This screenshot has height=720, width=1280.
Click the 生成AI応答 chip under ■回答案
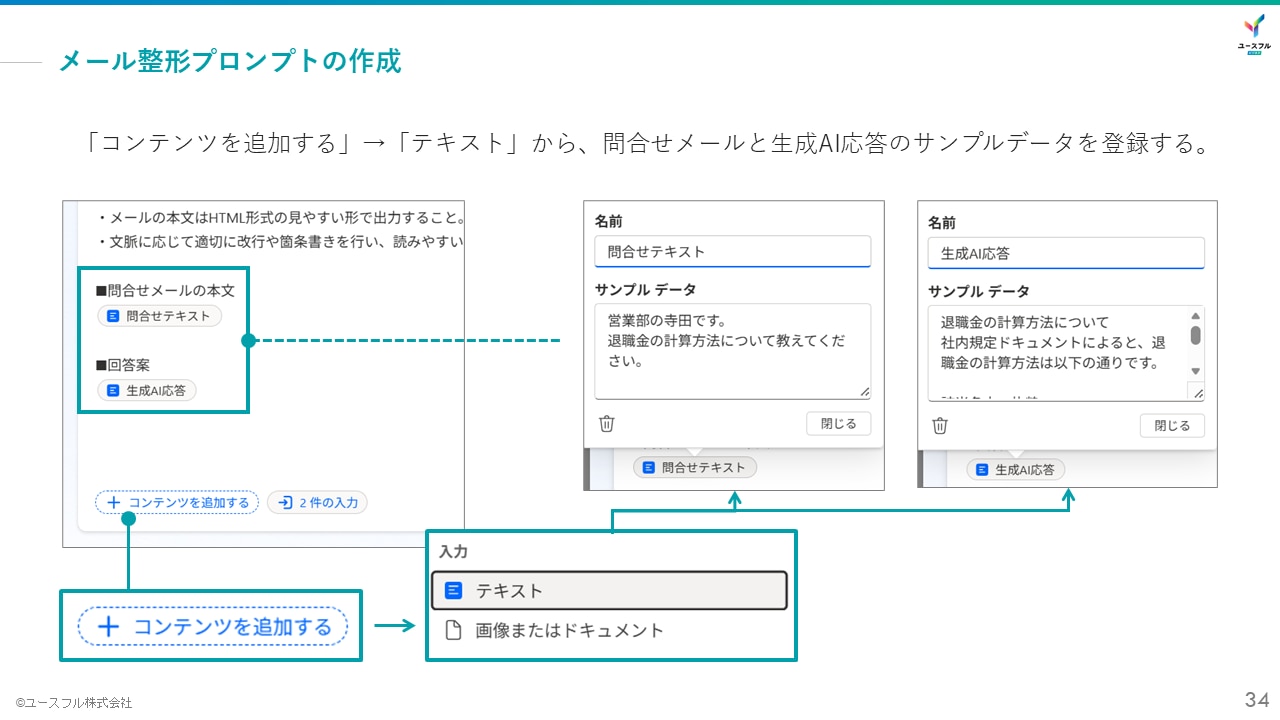point(146,391)
